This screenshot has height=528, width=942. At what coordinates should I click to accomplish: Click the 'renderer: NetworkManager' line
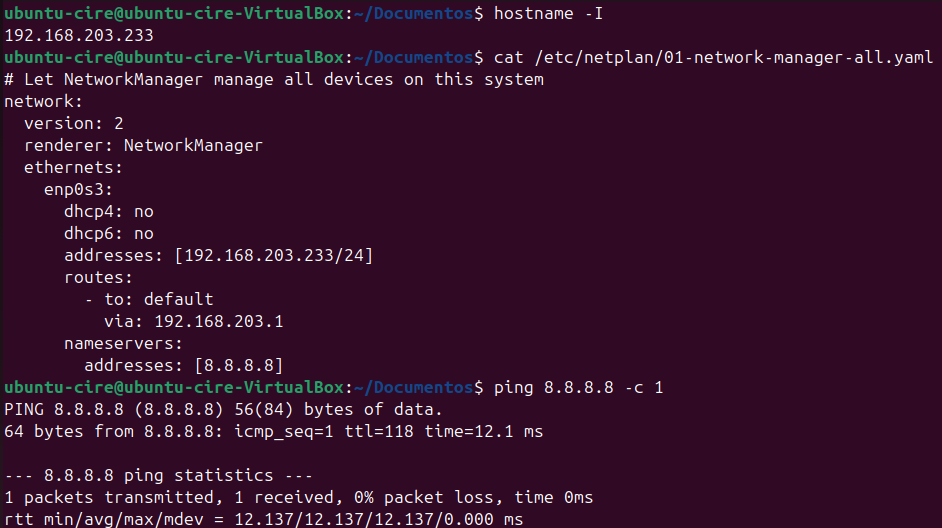click(x=143, y=145)
